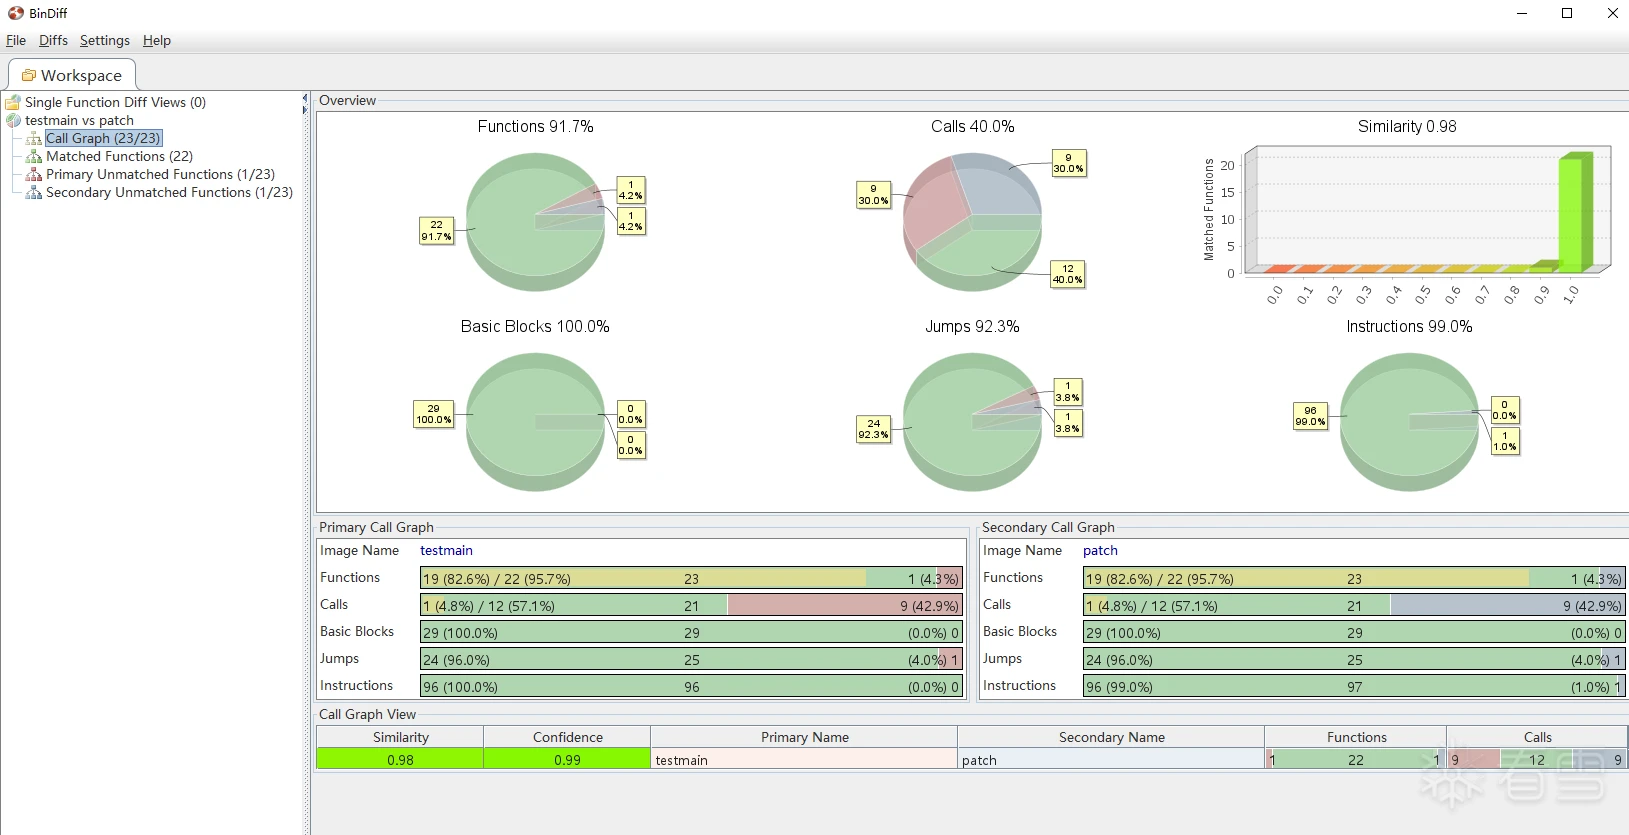Click the Single Function Diff Views folder icon
Viewport: 1629px width, 835px height.
tap(13, 102)
